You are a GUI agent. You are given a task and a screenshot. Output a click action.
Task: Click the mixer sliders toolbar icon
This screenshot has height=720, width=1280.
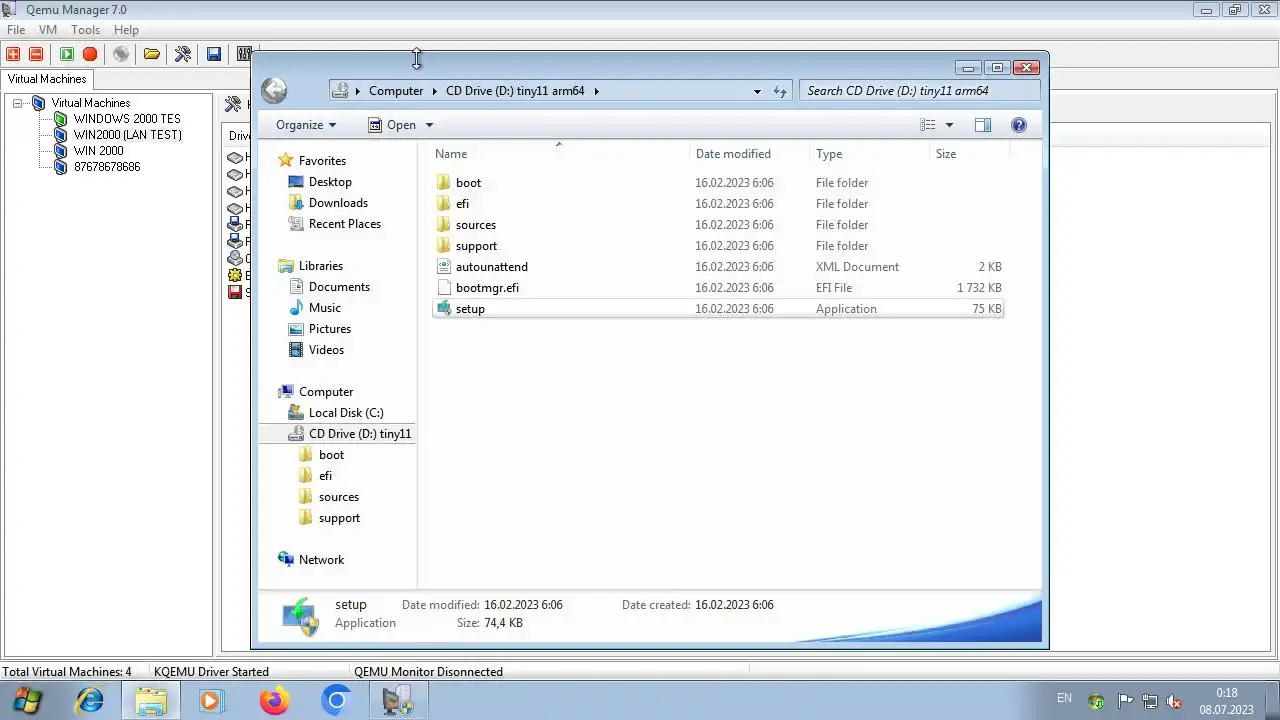pos(243,54)
